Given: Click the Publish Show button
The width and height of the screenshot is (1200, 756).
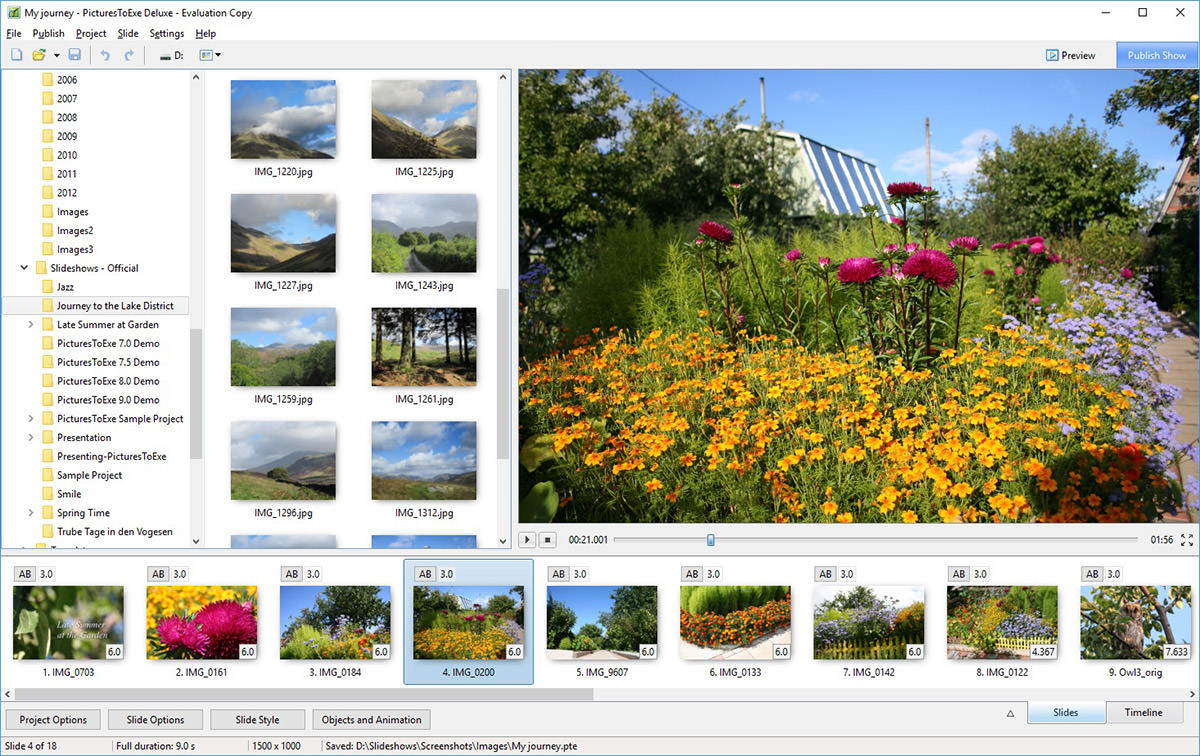Looking at the screenshot, I should coord(1156,55).
